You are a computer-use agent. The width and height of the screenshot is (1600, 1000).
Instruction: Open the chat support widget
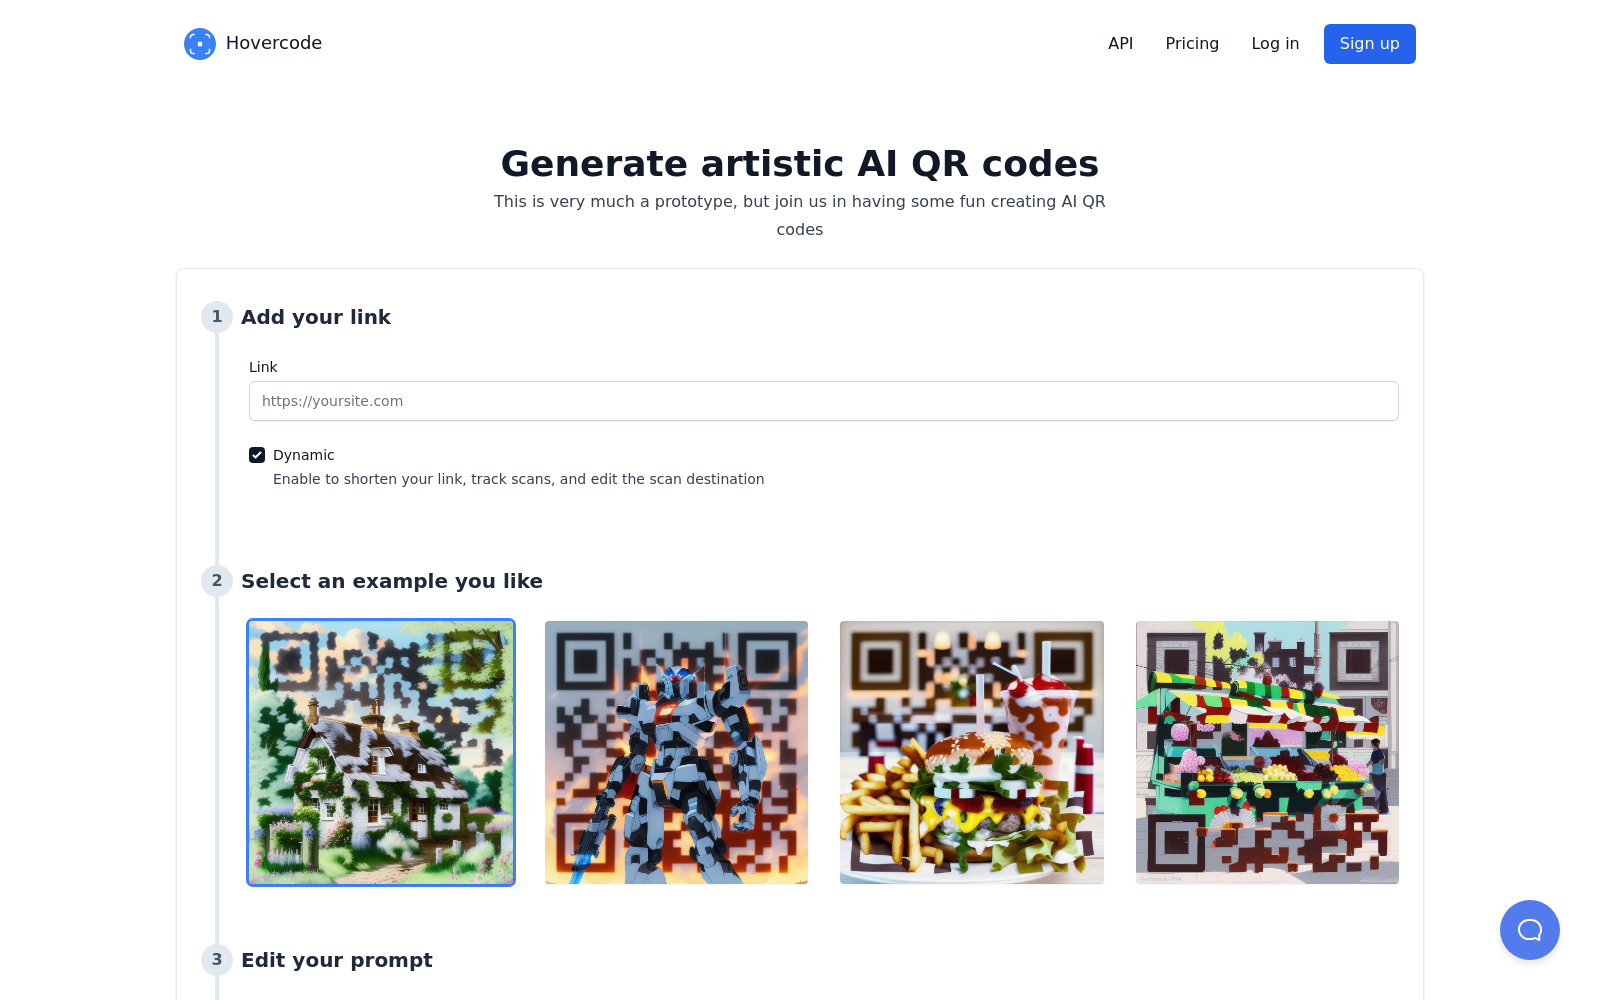click(1529, 929)
